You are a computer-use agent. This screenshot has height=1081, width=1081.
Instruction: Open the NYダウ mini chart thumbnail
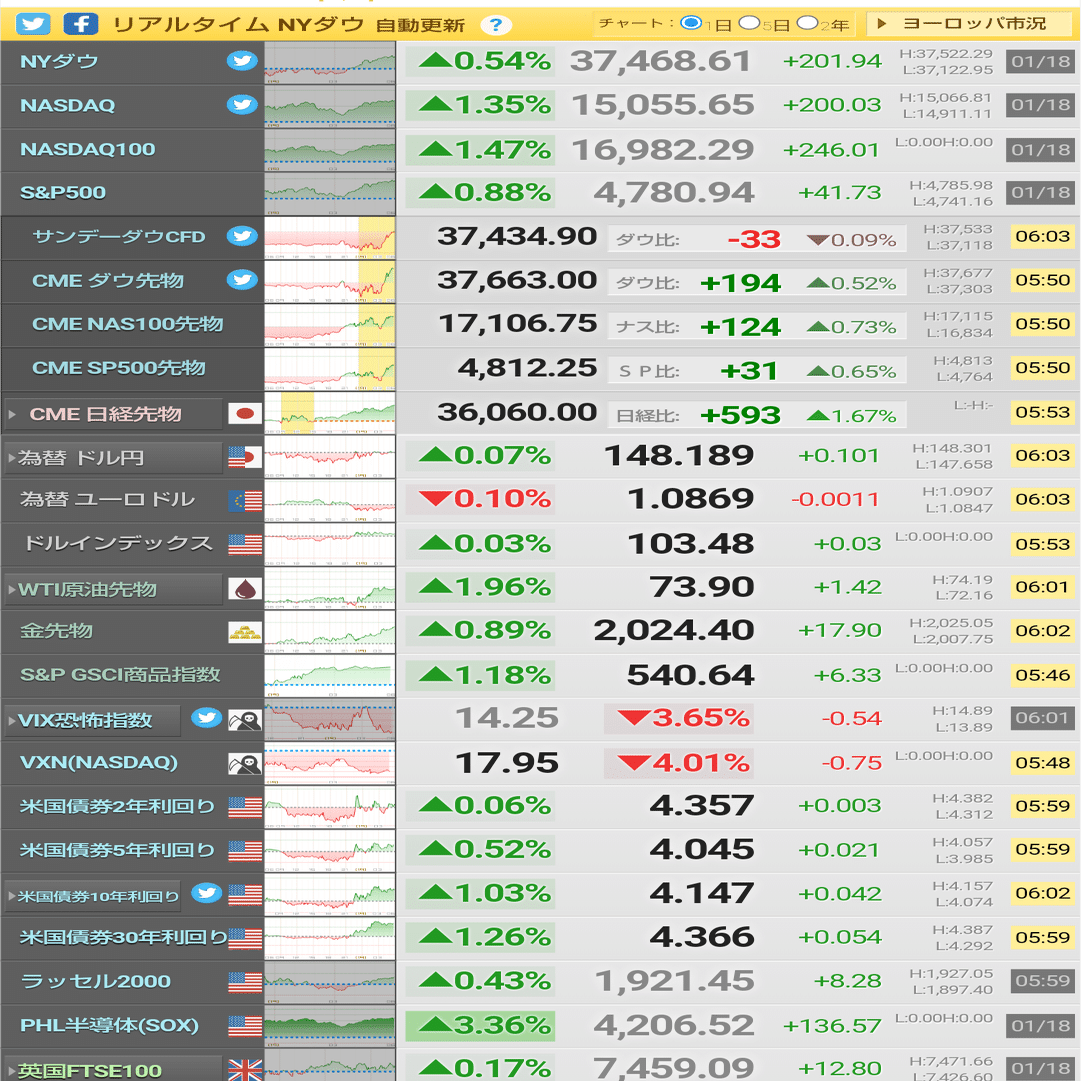click(x=330, y=63)
